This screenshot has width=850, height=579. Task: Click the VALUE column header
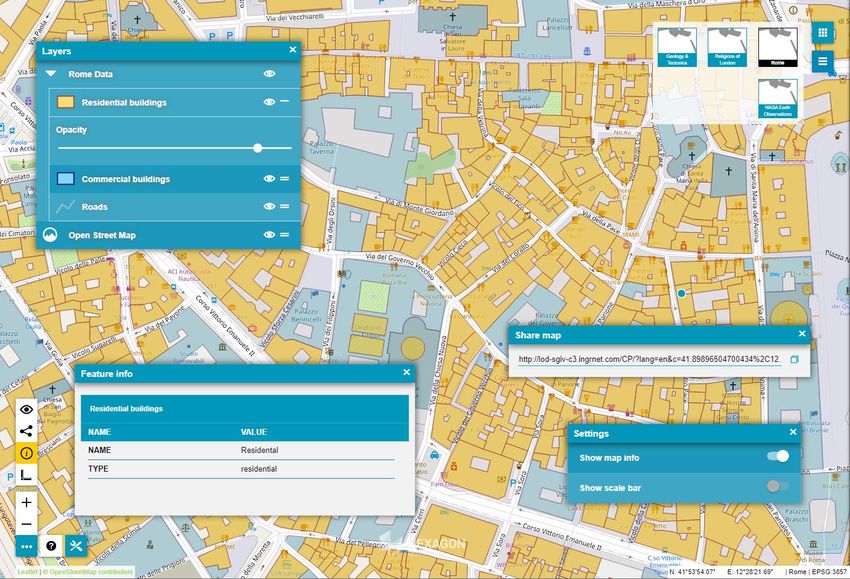tap(254, 432)
